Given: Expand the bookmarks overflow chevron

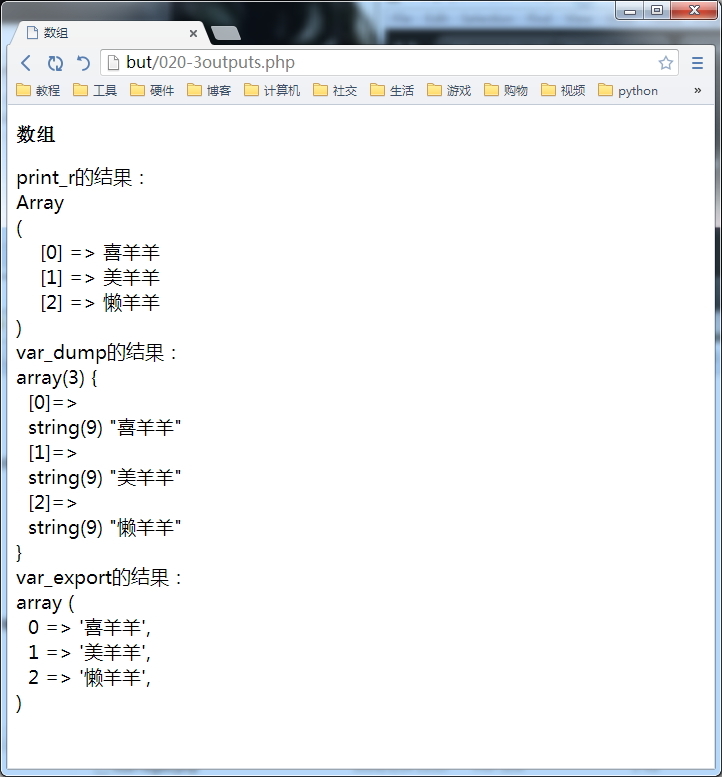Looking at the screenshot, I should tap(698, 90).
